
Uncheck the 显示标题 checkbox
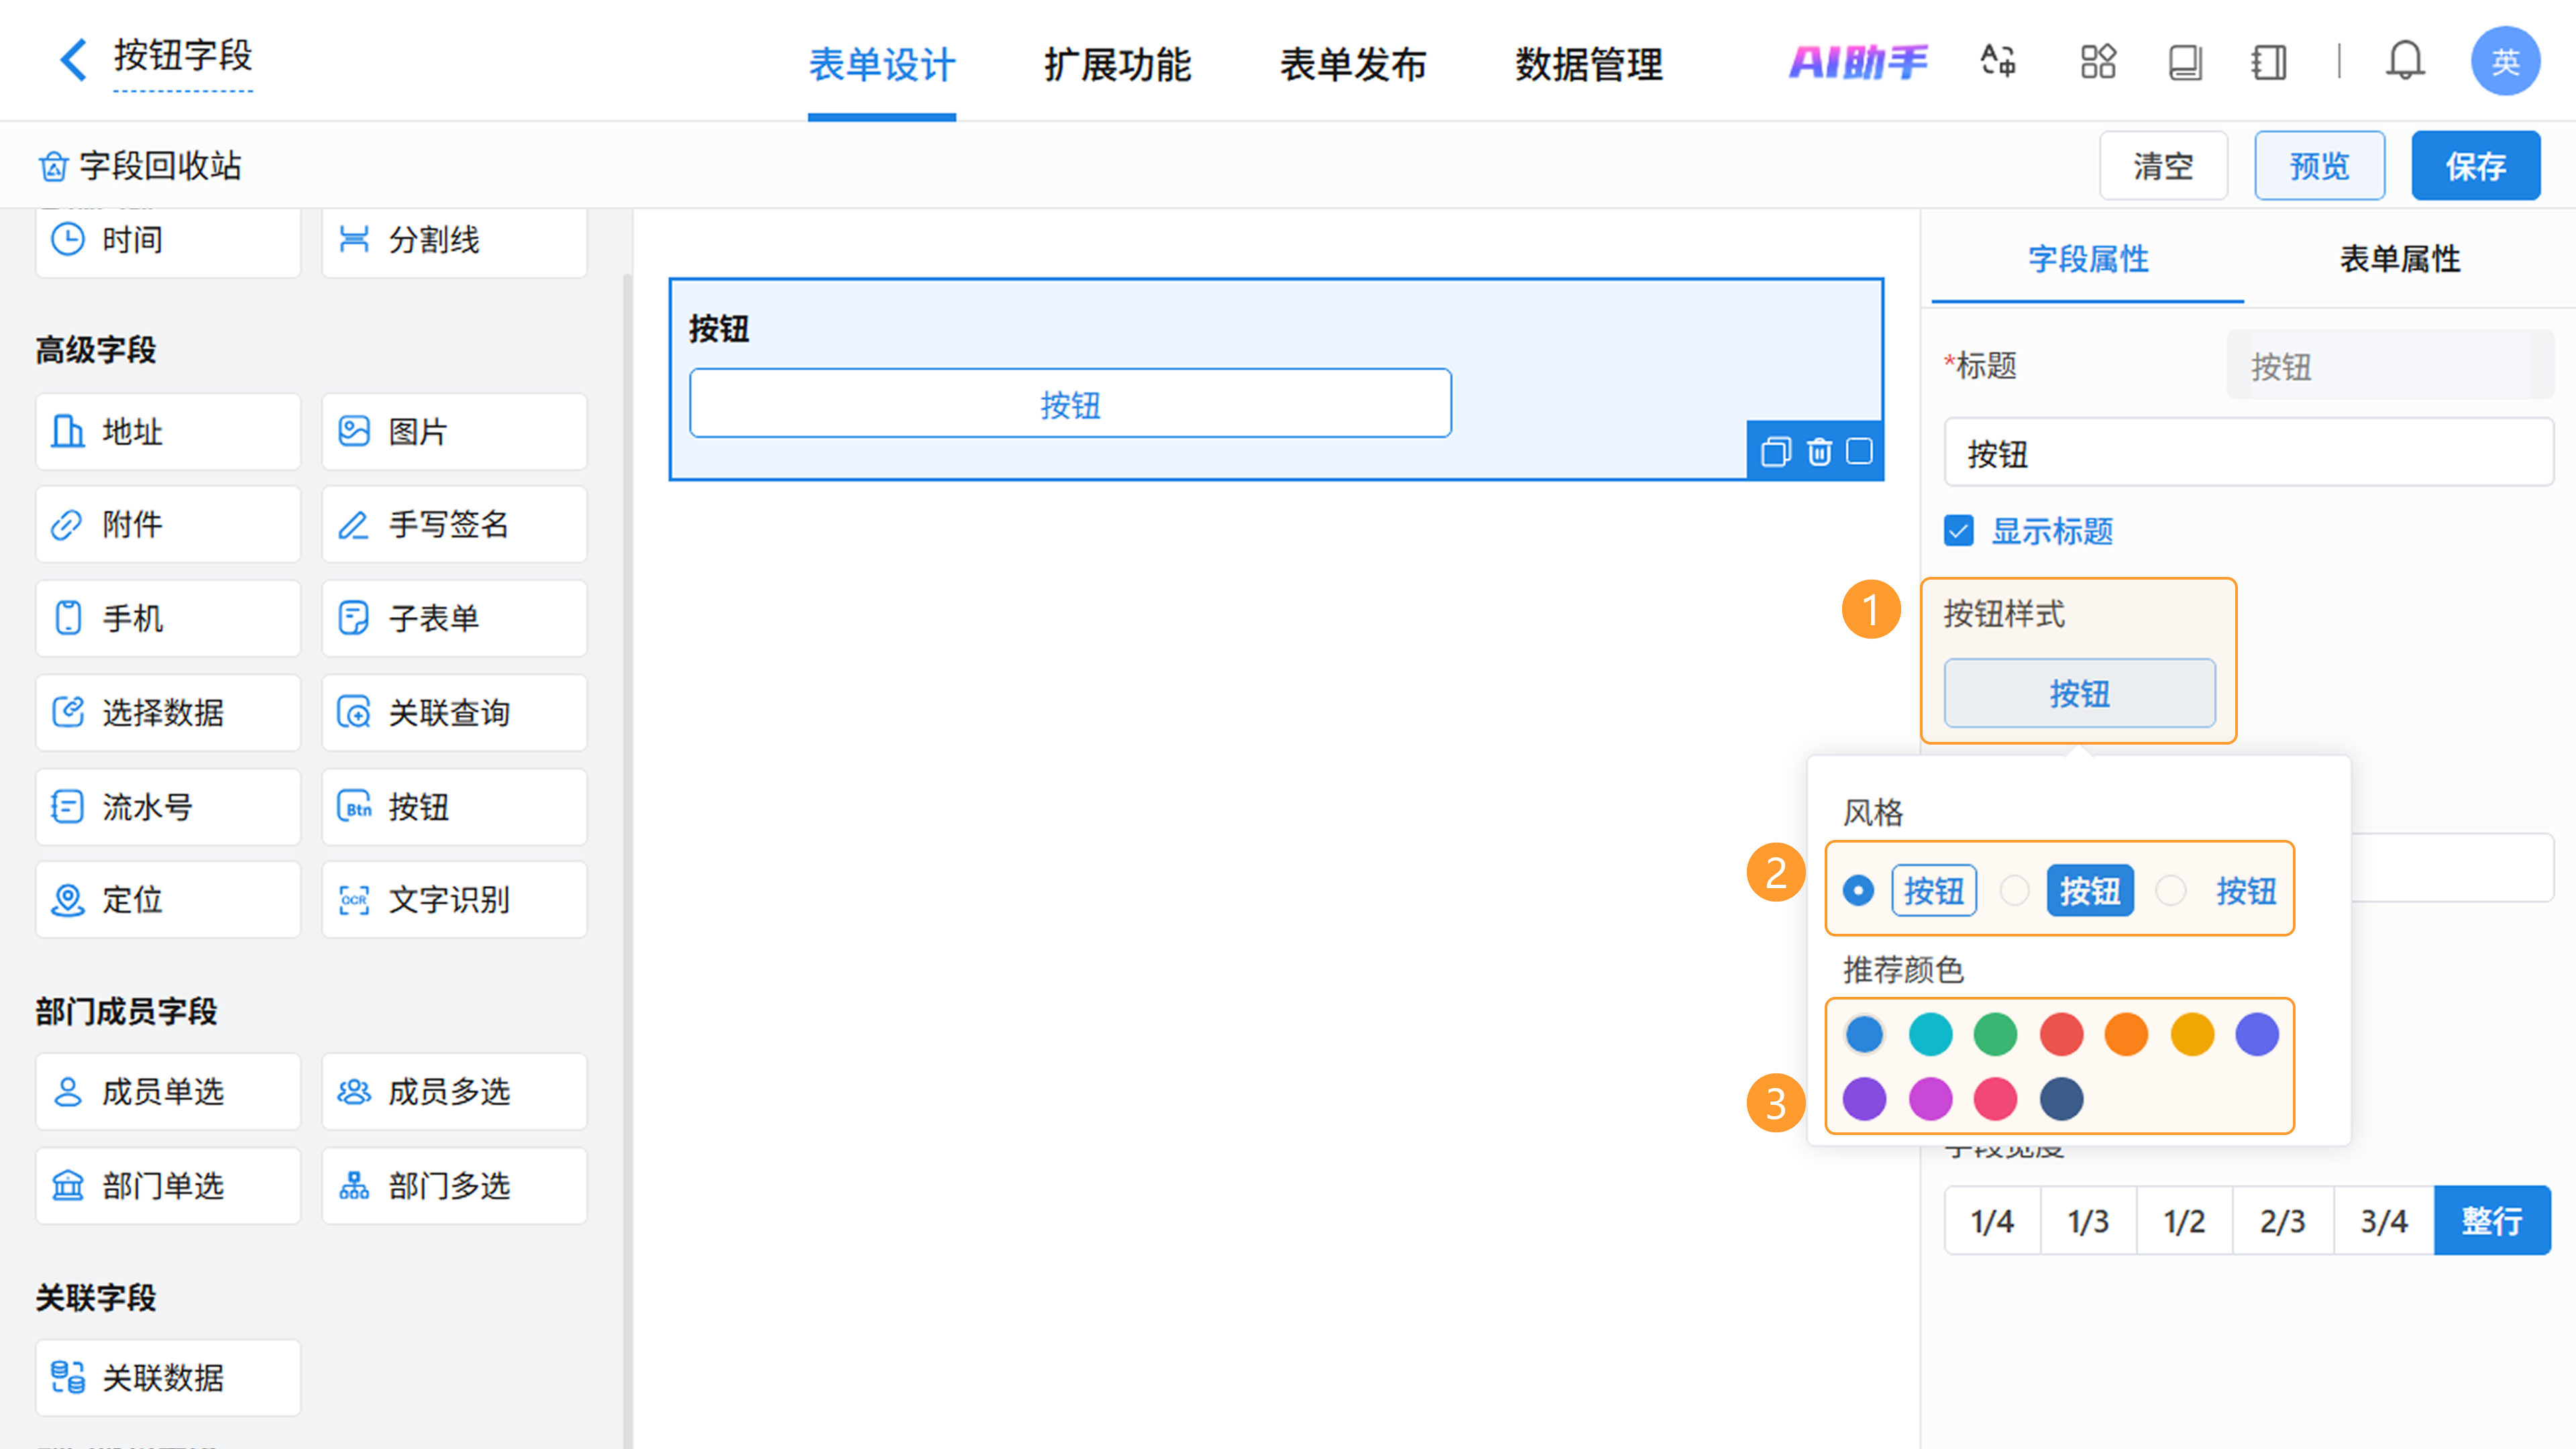click(1959, 531)
